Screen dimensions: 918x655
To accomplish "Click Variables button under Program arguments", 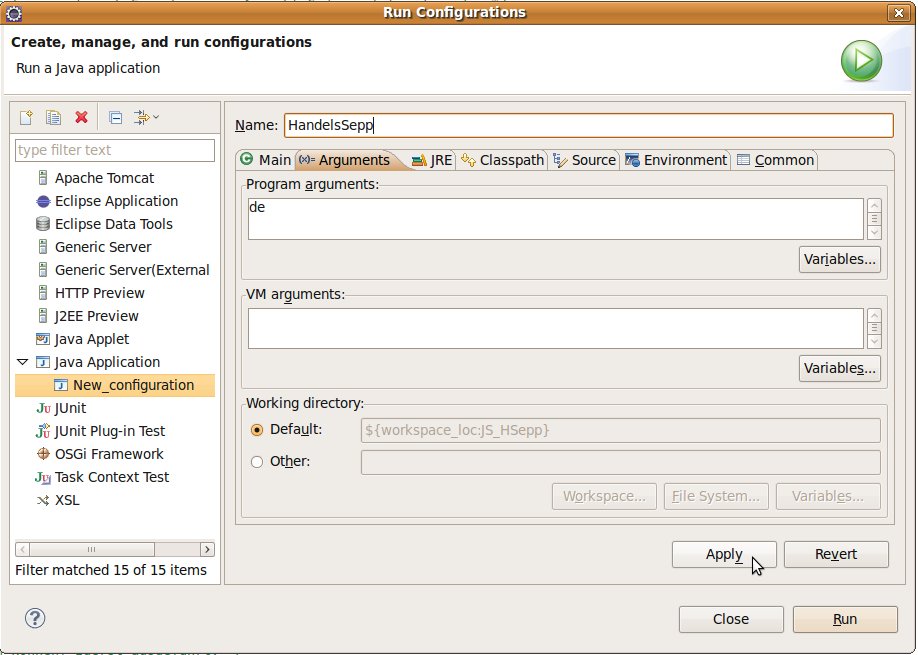I will click(839, 259).
